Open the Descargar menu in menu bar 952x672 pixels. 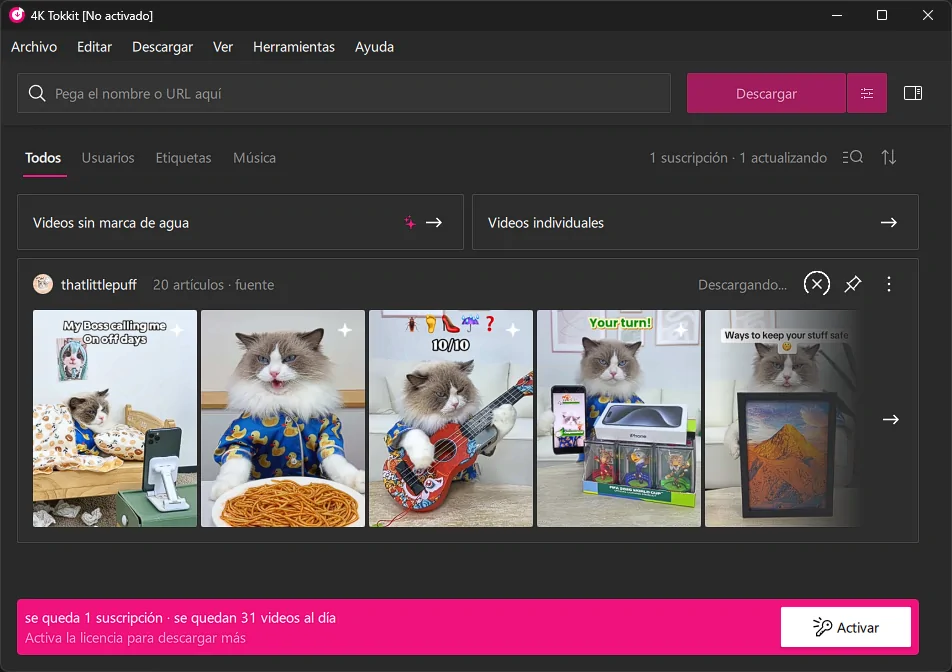(162, 47)
